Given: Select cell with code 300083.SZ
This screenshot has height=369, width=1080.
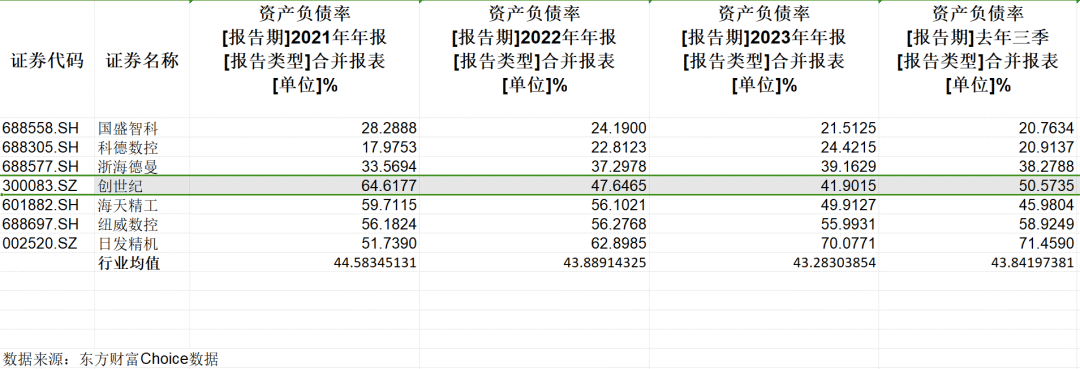Looking at the screenshot, I should (x=48, y=185).
